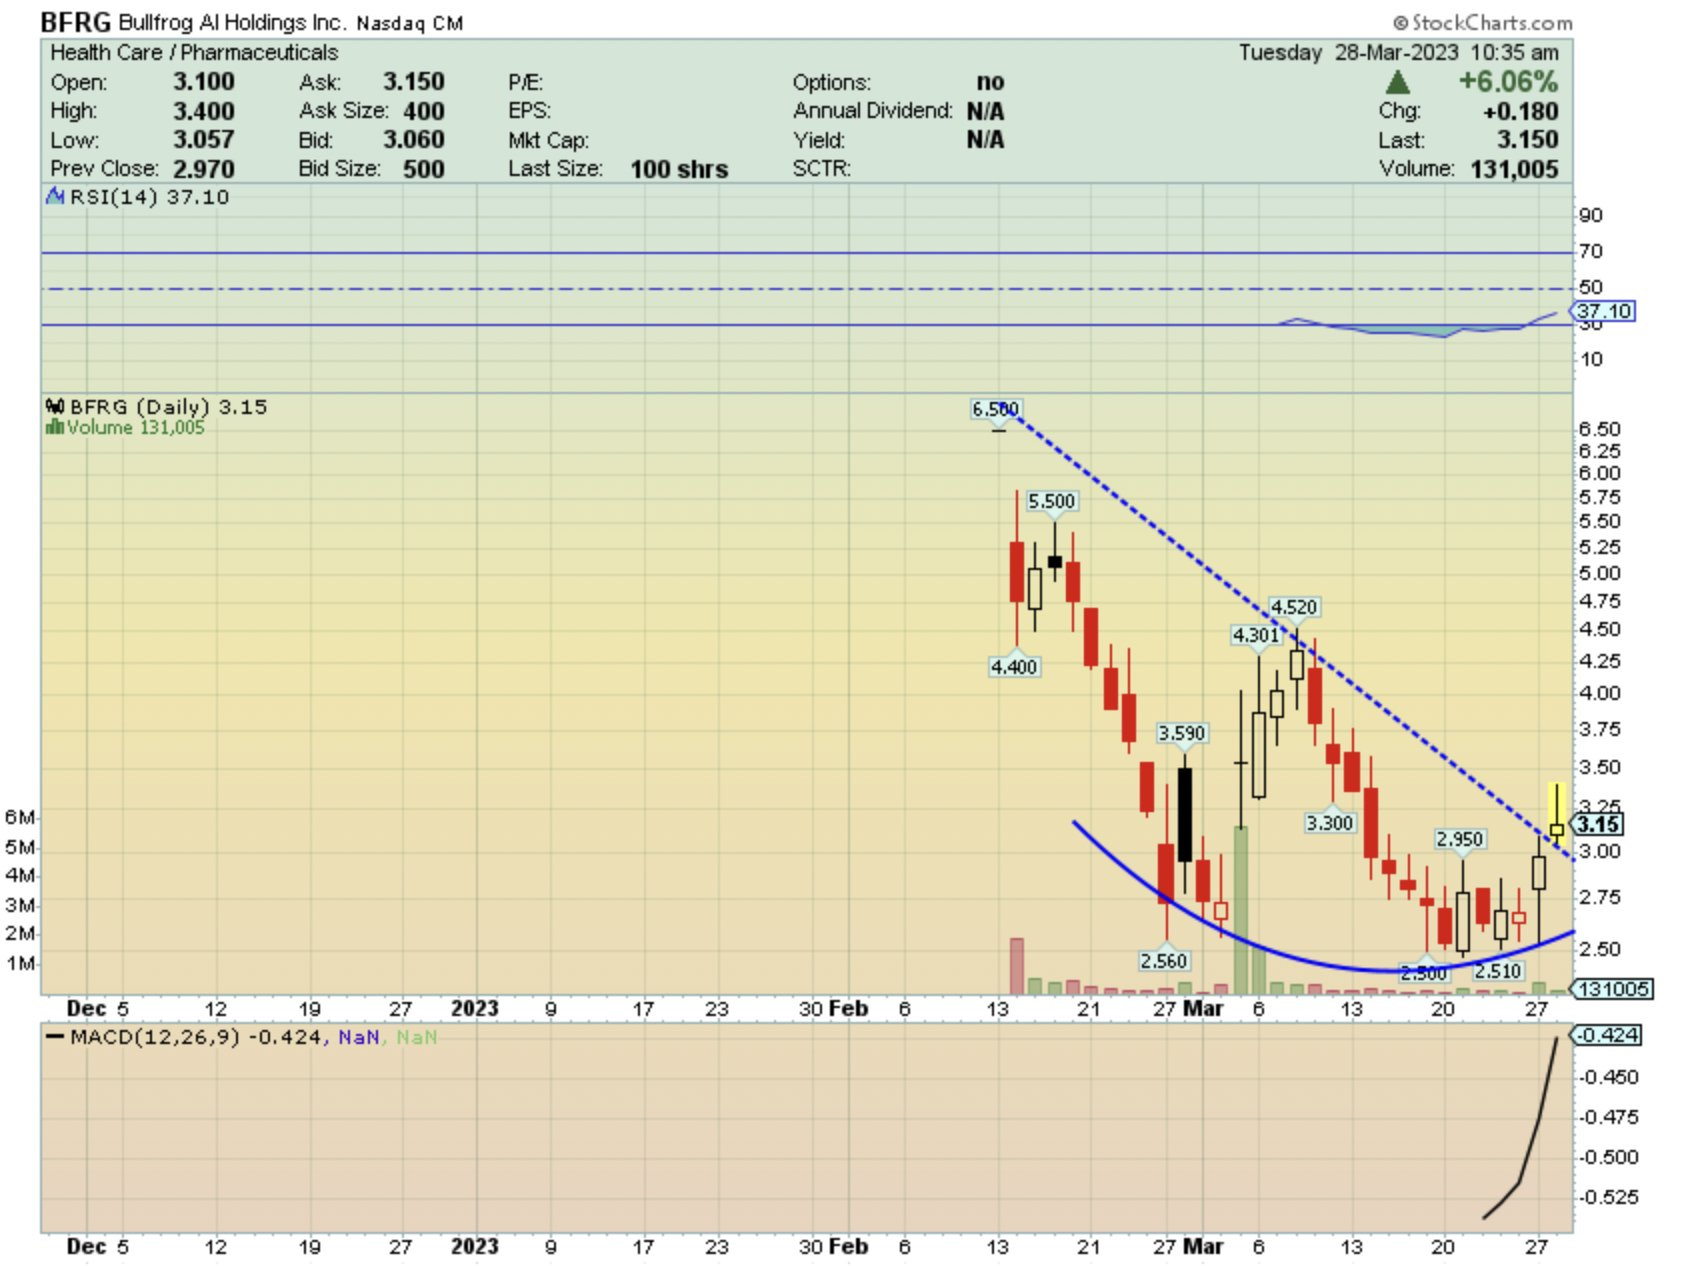Click the Ask Size value 400
The width and height of the screenshot is (1692, 1266).
point(424,111)
